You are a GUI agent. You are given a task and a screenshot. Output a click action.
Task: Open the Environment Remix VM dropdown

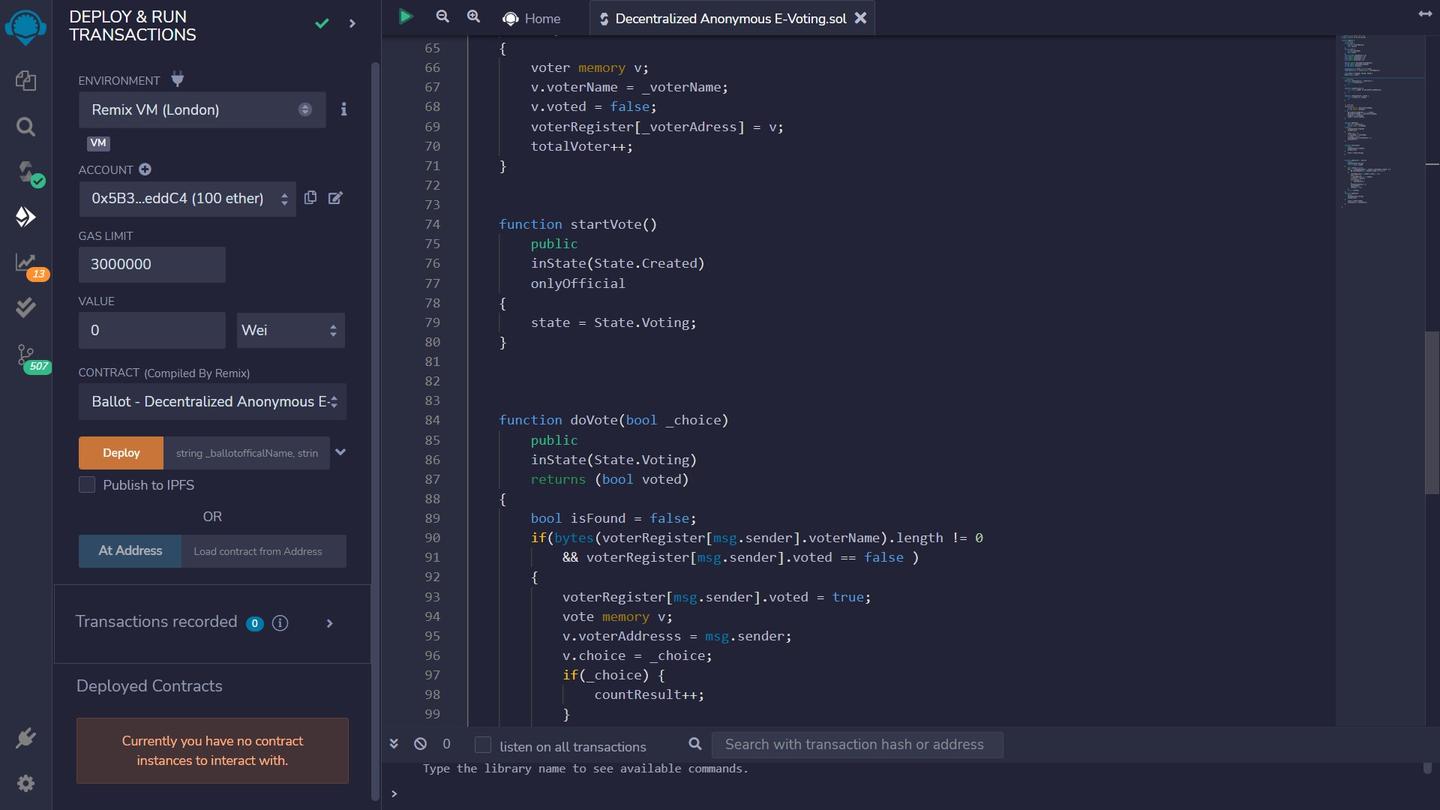(x=202, y=110)
